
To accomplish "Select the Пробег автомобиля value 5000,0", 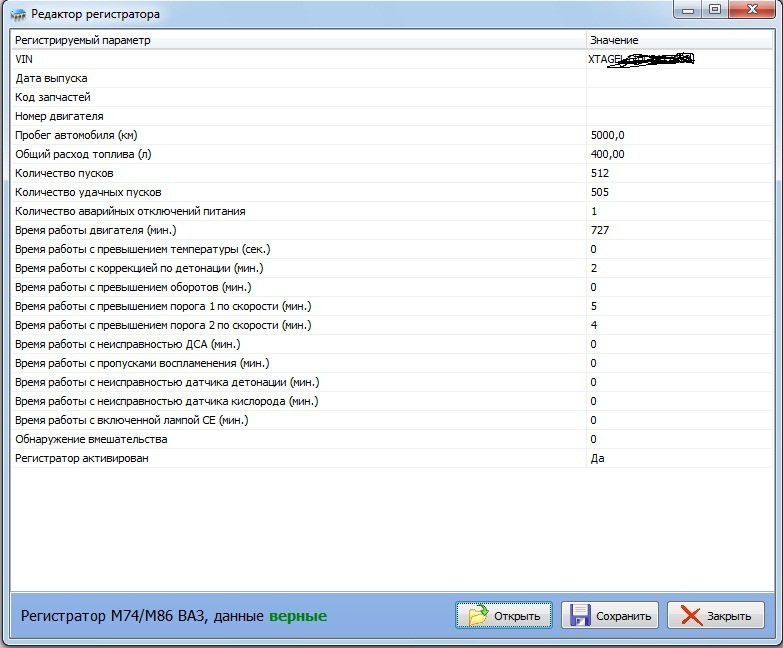I will pos(609,135).
